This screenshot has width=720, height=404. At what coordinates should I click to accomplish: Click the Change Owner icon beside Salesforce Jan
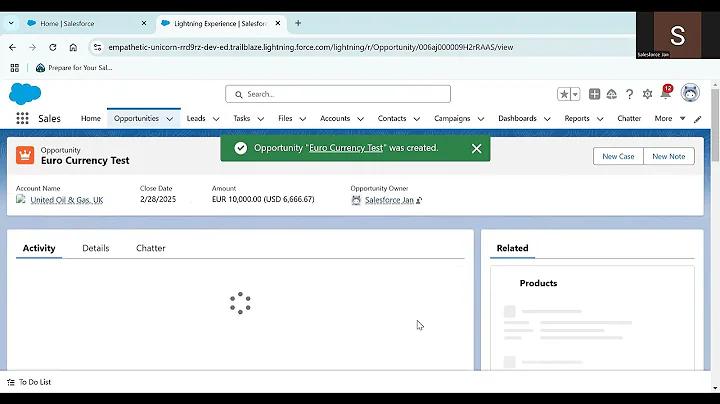point(419,200)
